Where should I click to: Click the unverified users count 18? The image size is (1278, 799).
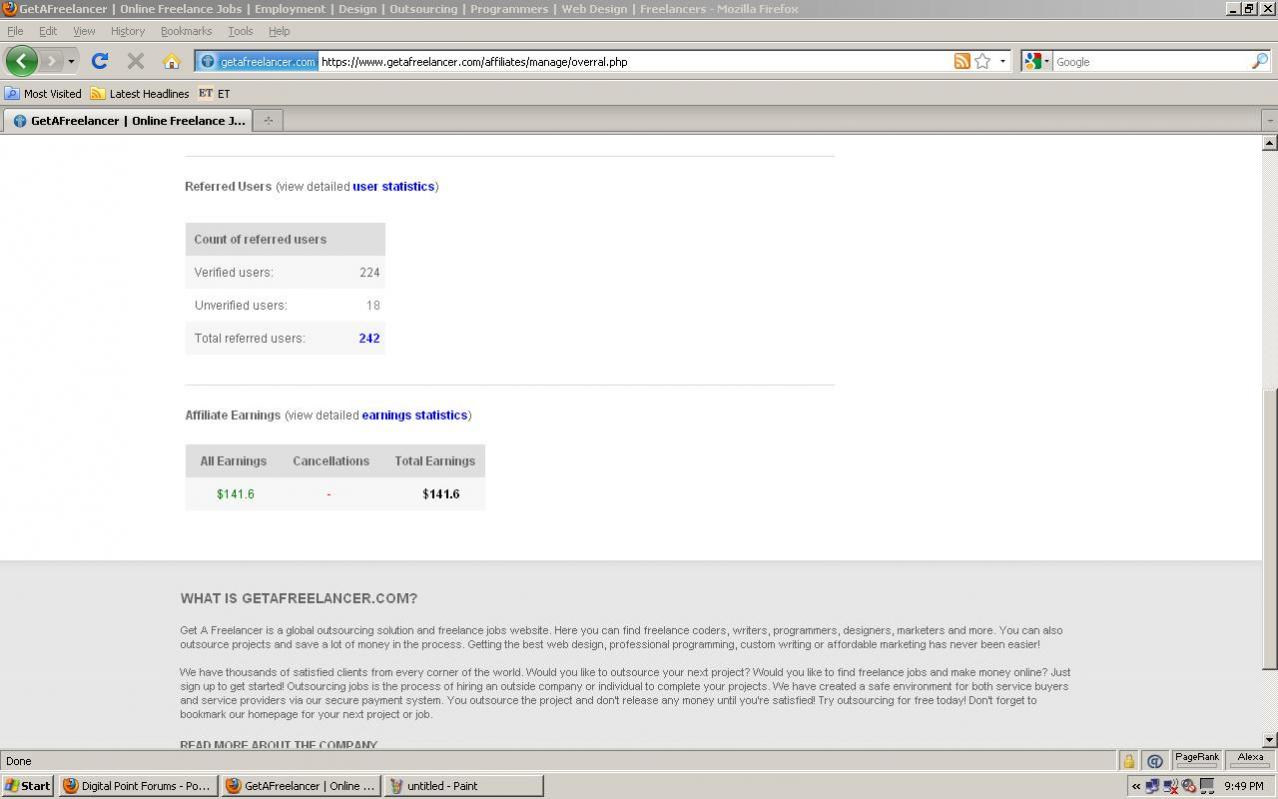373,305
